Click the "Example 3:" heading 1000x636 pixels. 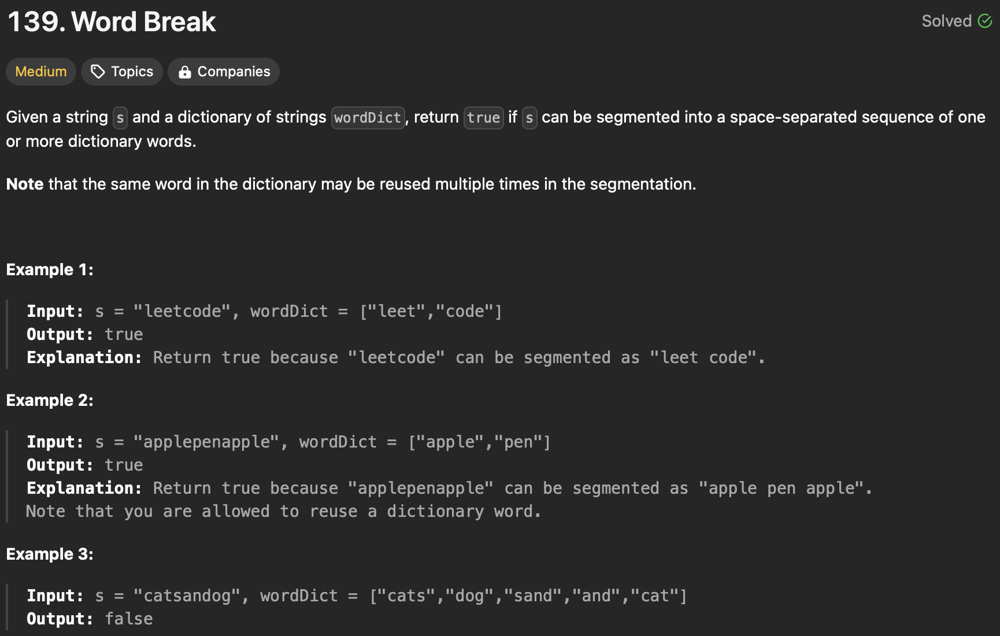click(50, 554)
